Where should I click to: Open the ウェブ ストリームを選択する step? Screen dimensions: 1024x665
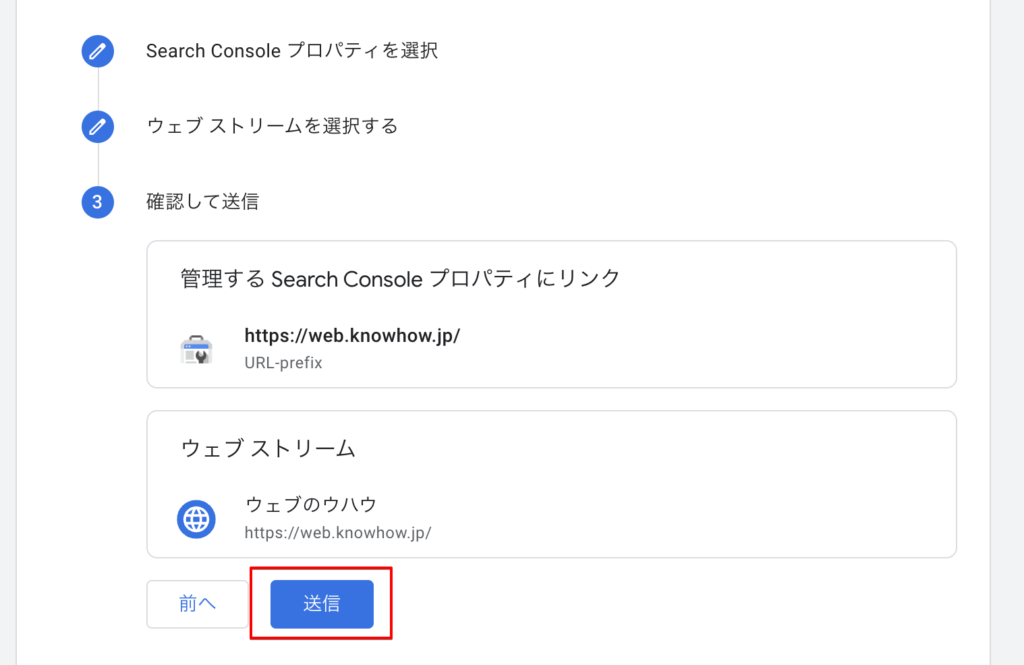pos(272,126)
